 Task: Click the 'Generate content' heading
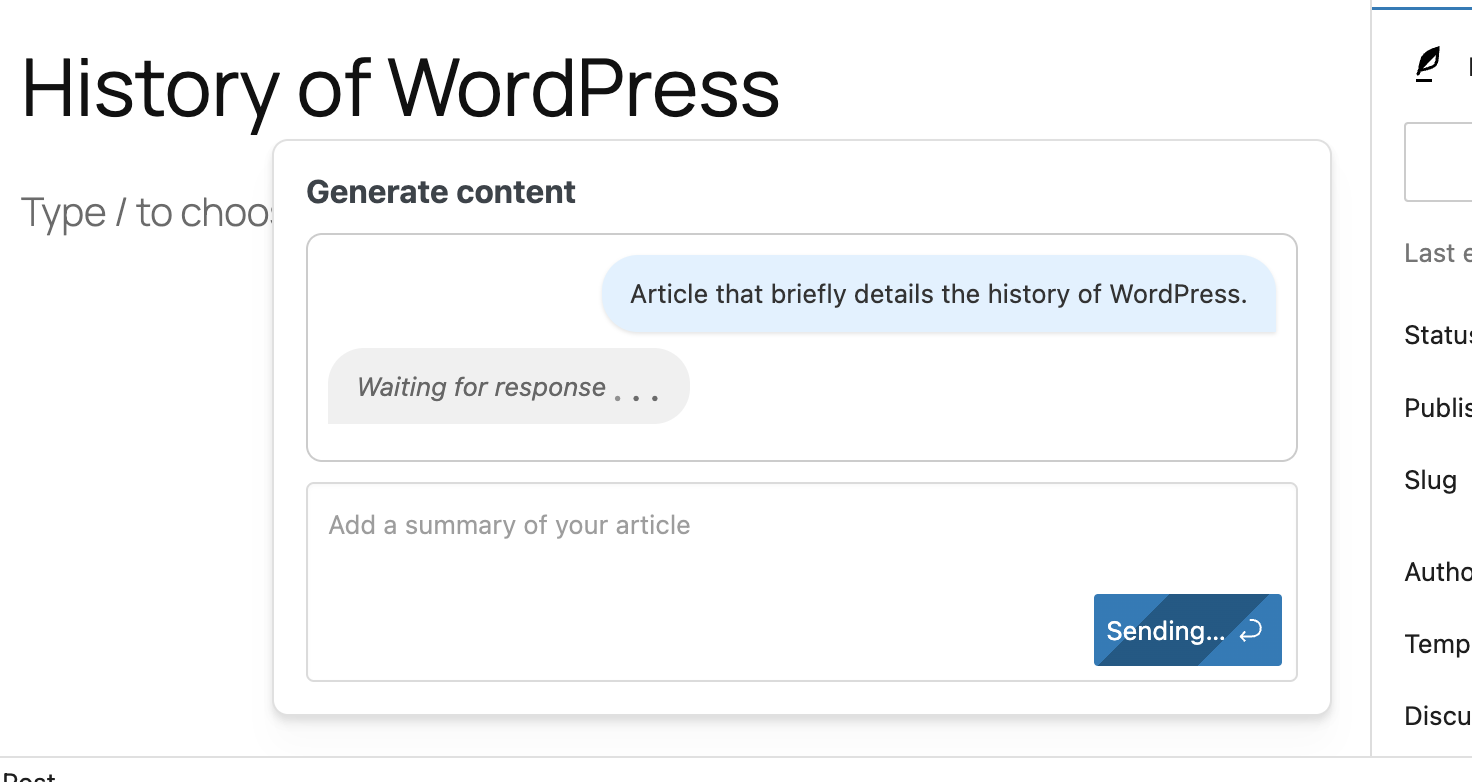441,192
